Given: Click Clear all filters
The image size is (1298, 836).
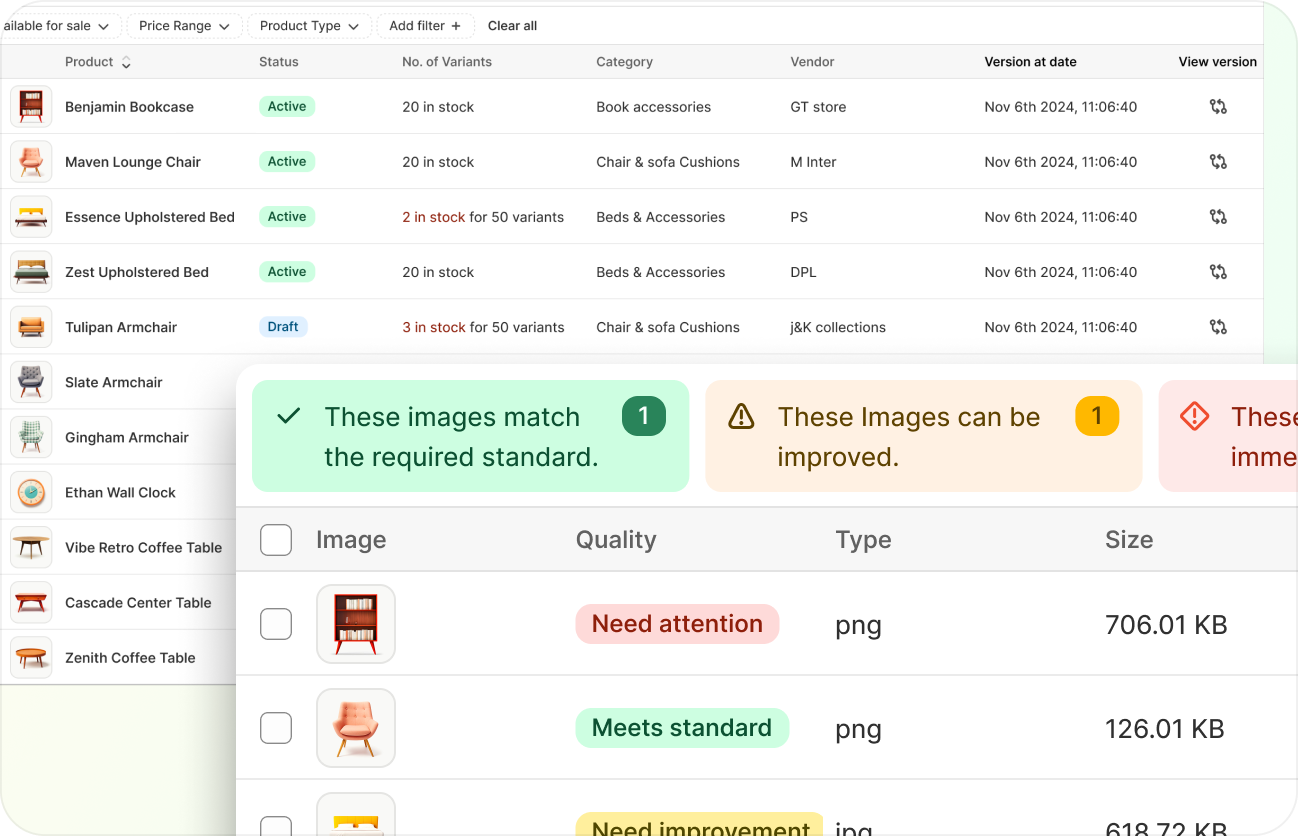Looking at the screenshot, I should point(512,26).
